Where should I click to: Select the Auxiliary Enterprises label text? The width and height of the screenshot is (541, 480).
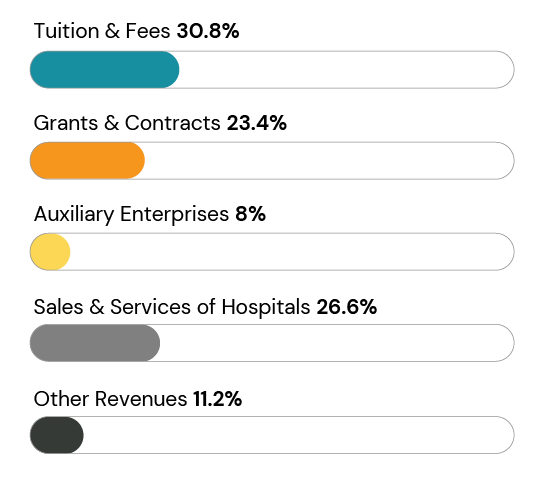[131, 214]
